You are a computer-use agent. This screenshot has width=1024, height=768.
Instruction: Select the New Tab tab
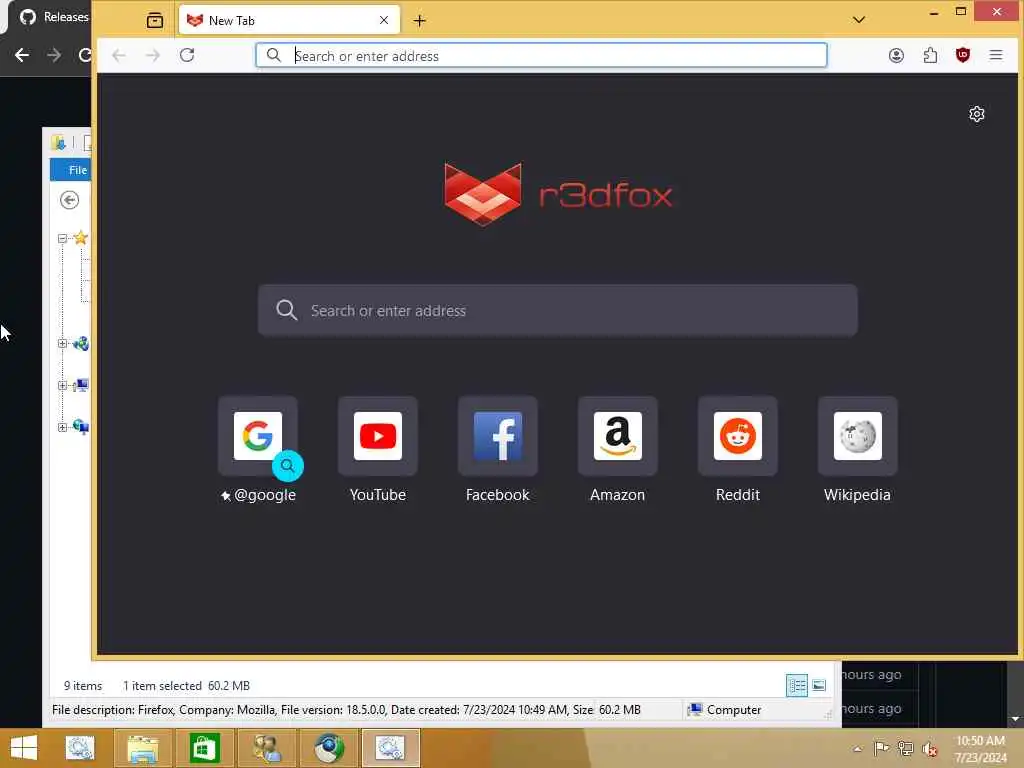point(289,20)
